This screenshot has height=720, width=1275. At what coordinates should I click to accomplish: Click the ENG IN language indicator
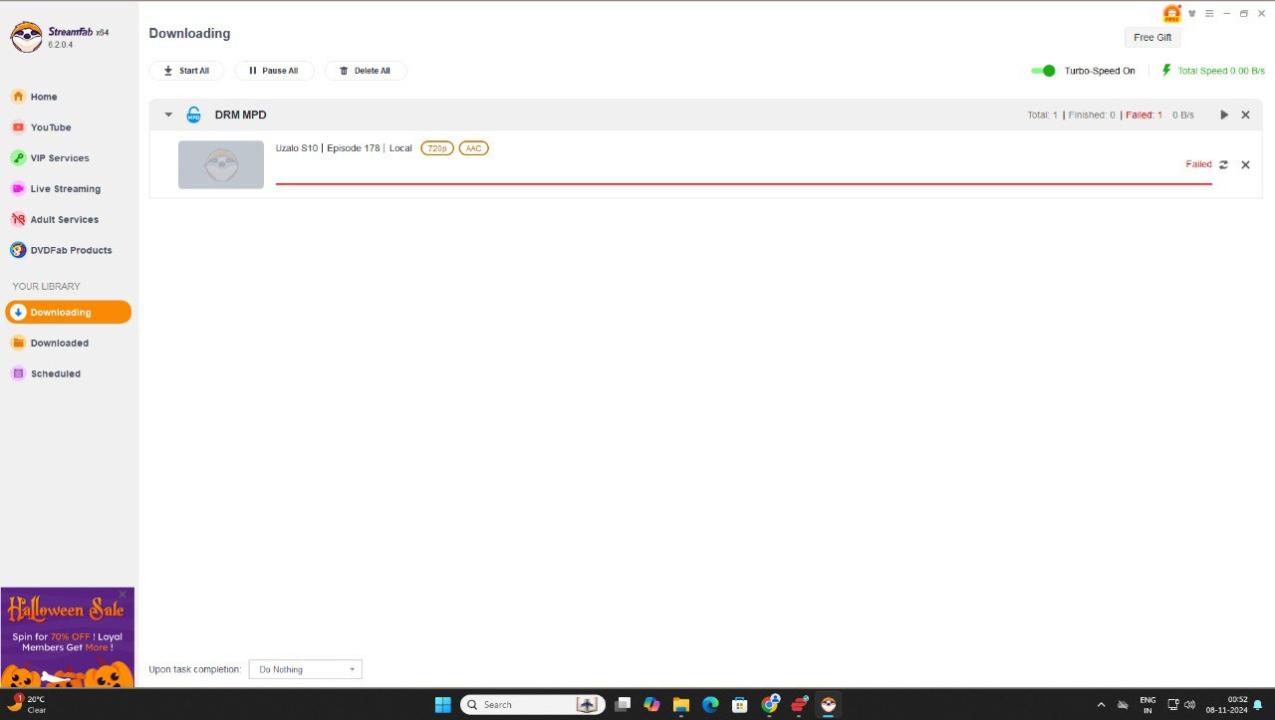[1148, 705]
